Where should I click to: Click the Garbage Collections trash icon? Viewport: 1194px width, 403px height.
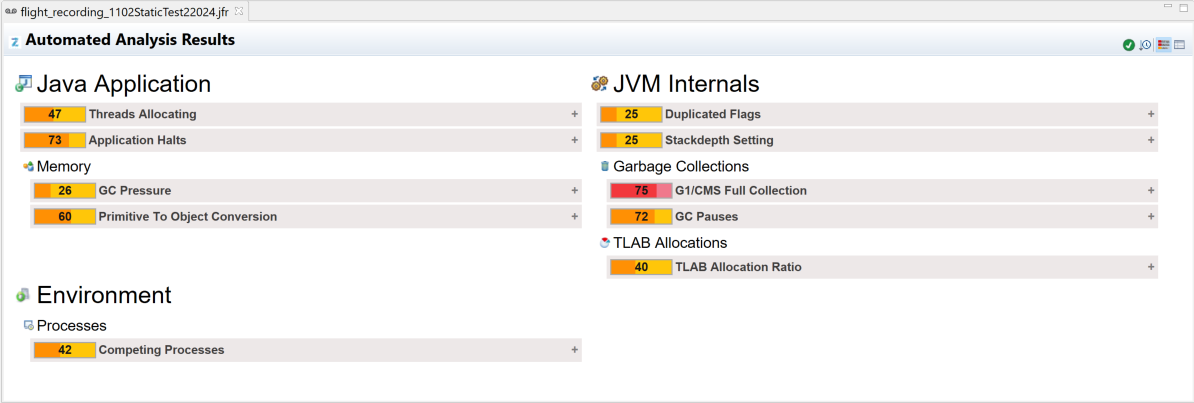click(x=605, y=166)
